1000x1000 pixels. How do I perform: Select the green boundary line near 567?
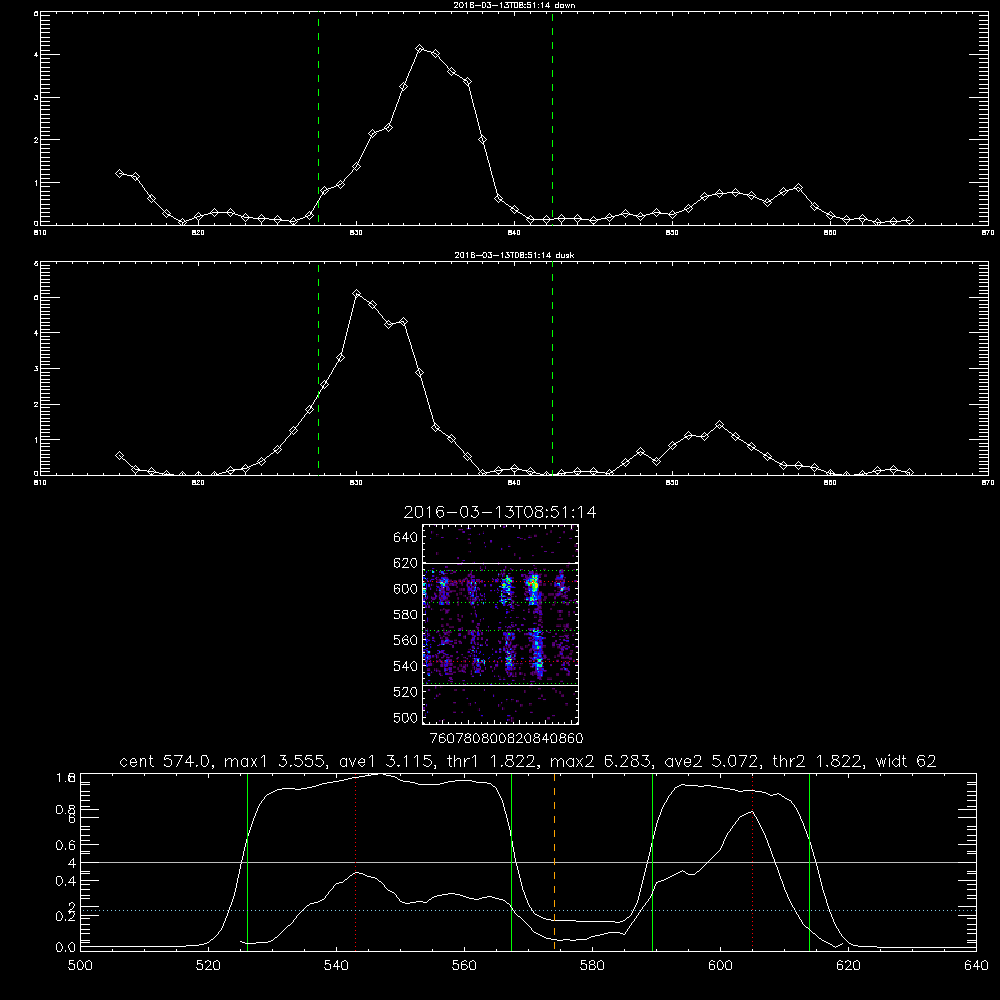pos(511,861)
